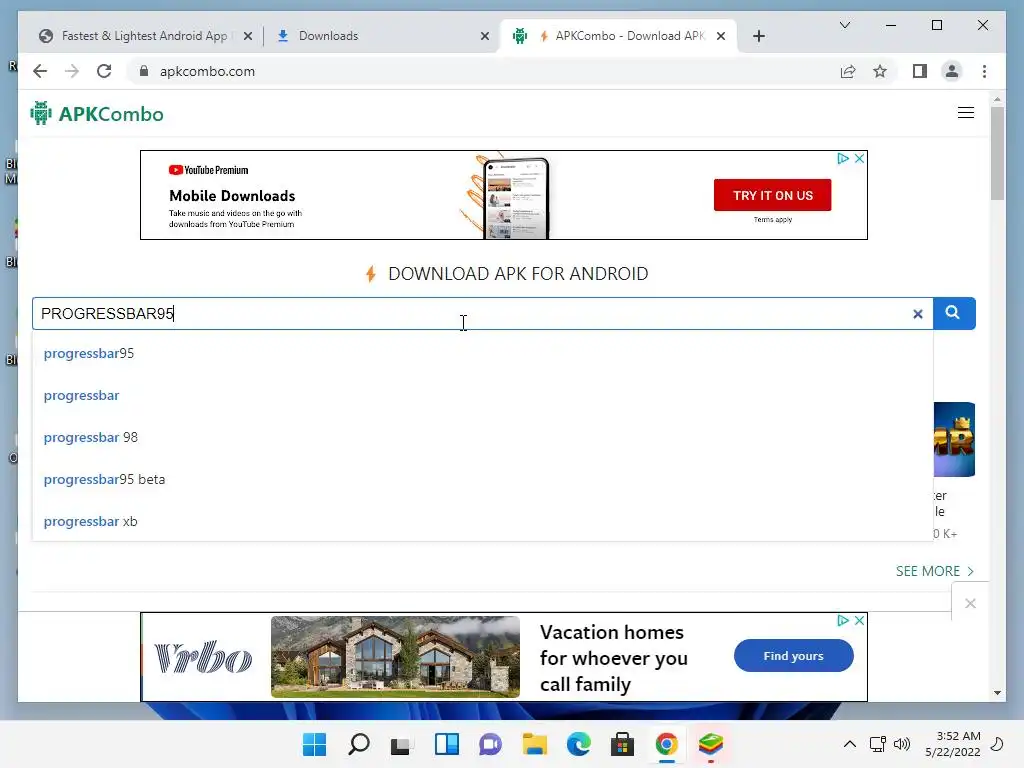The width and height of the screenshot is (1024, 768).
Task: Open the clock showing 3:52 AM
Action: point(953,744)
